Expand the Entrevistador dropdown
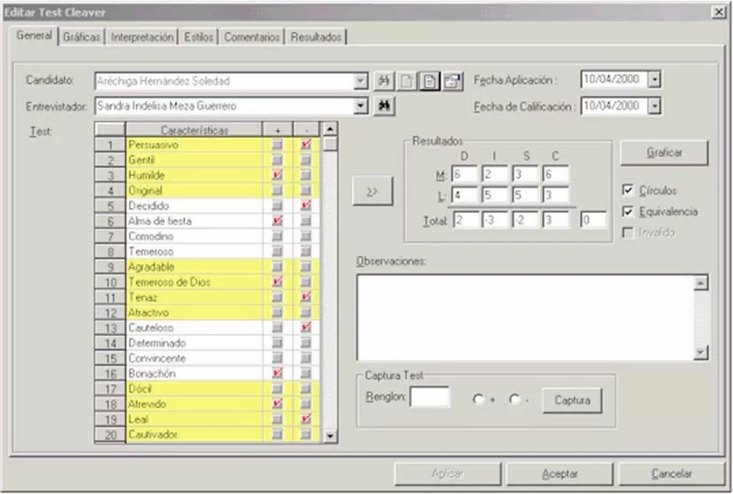 (360, 106)
